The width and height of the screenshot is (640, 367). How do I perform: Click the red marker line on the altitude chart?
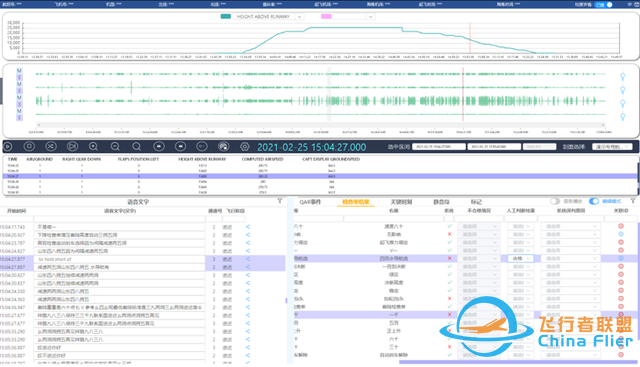click(470, 38)
